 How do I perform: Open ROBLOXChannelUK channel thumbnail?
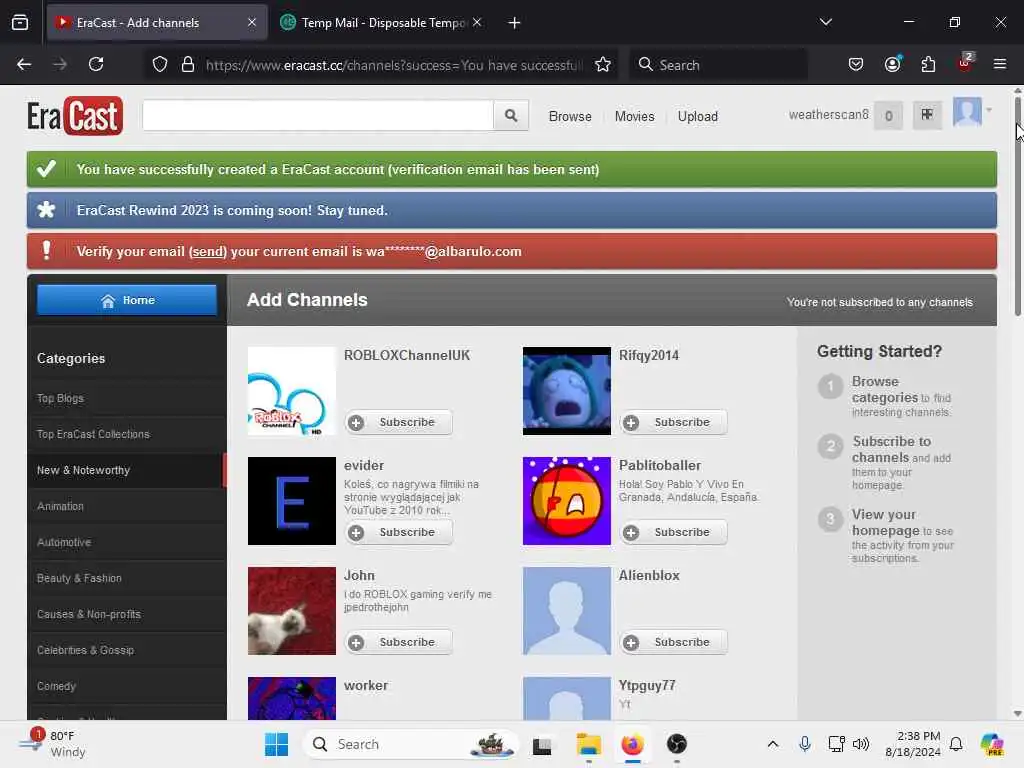pos(292,391)
